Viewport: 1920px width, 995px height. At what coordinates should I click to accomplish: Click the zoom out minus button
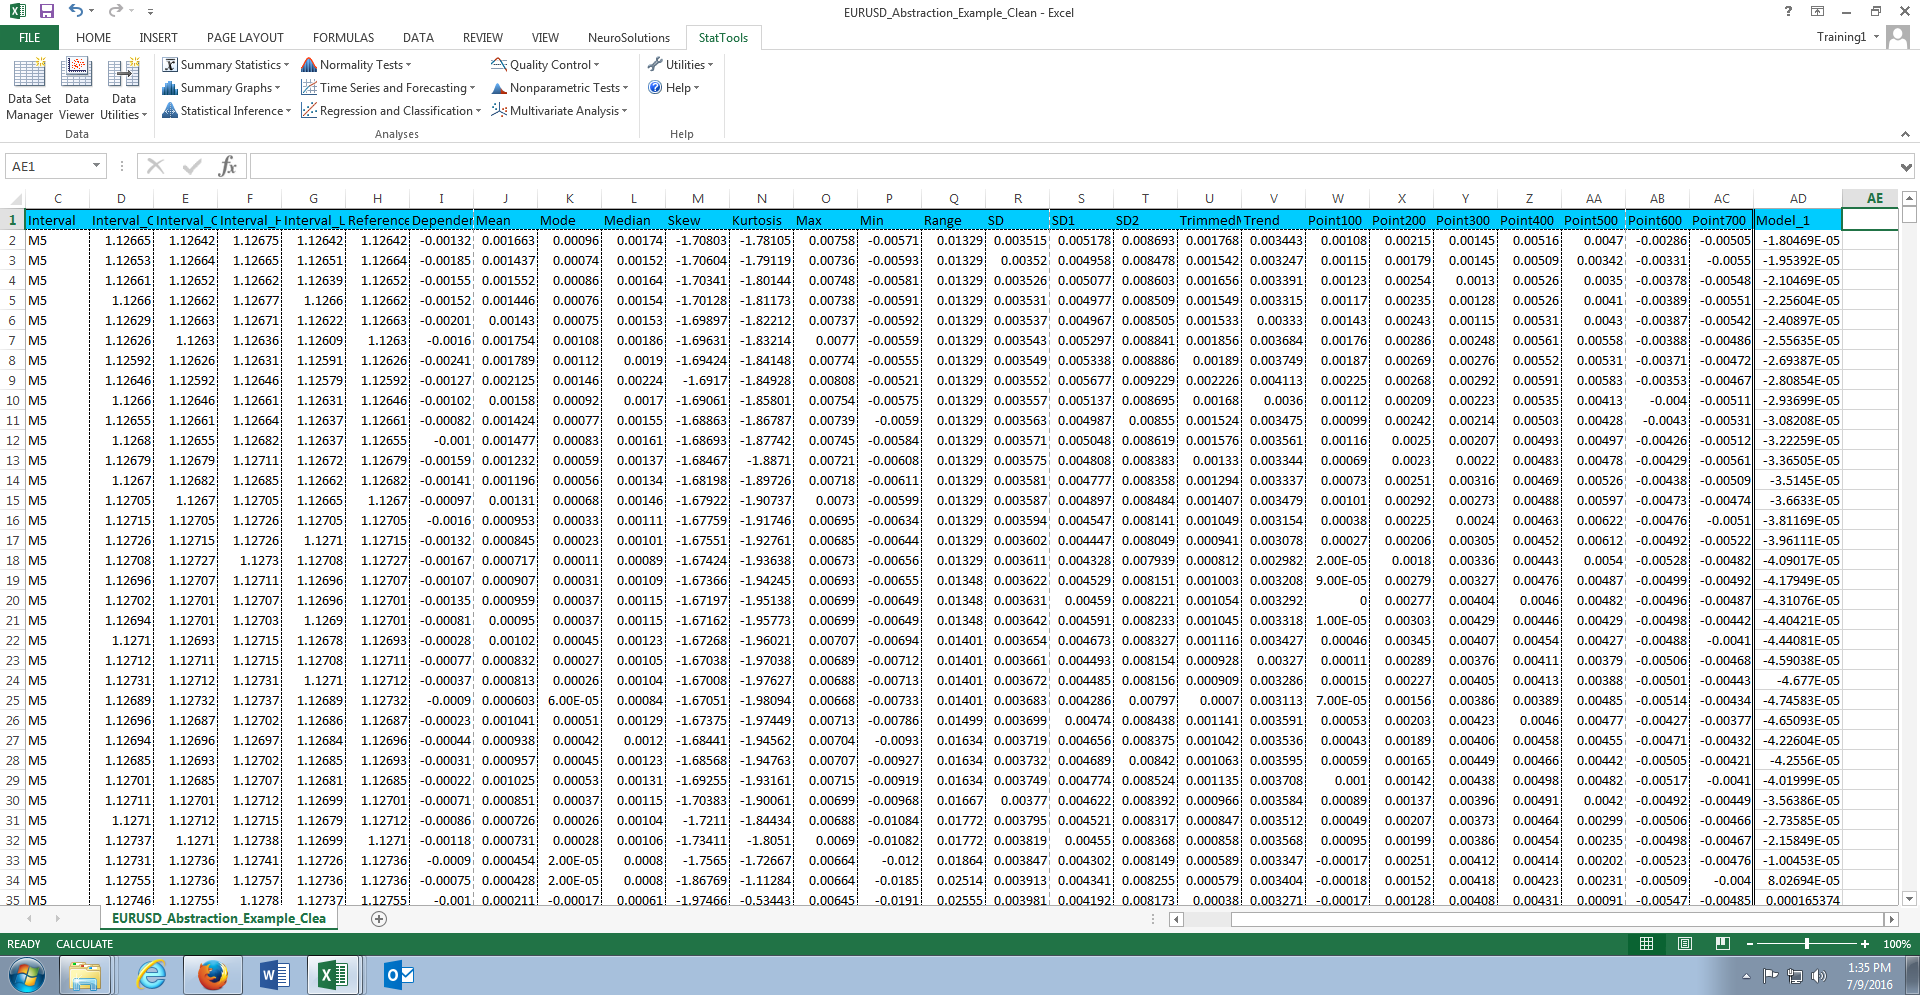(x=1750, y=944)
